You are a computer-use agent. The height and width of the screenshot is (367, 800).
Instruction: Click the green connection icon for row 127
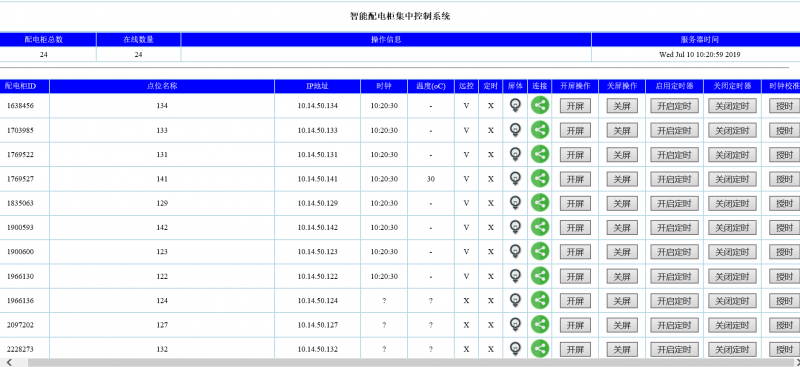pos(540,324)
